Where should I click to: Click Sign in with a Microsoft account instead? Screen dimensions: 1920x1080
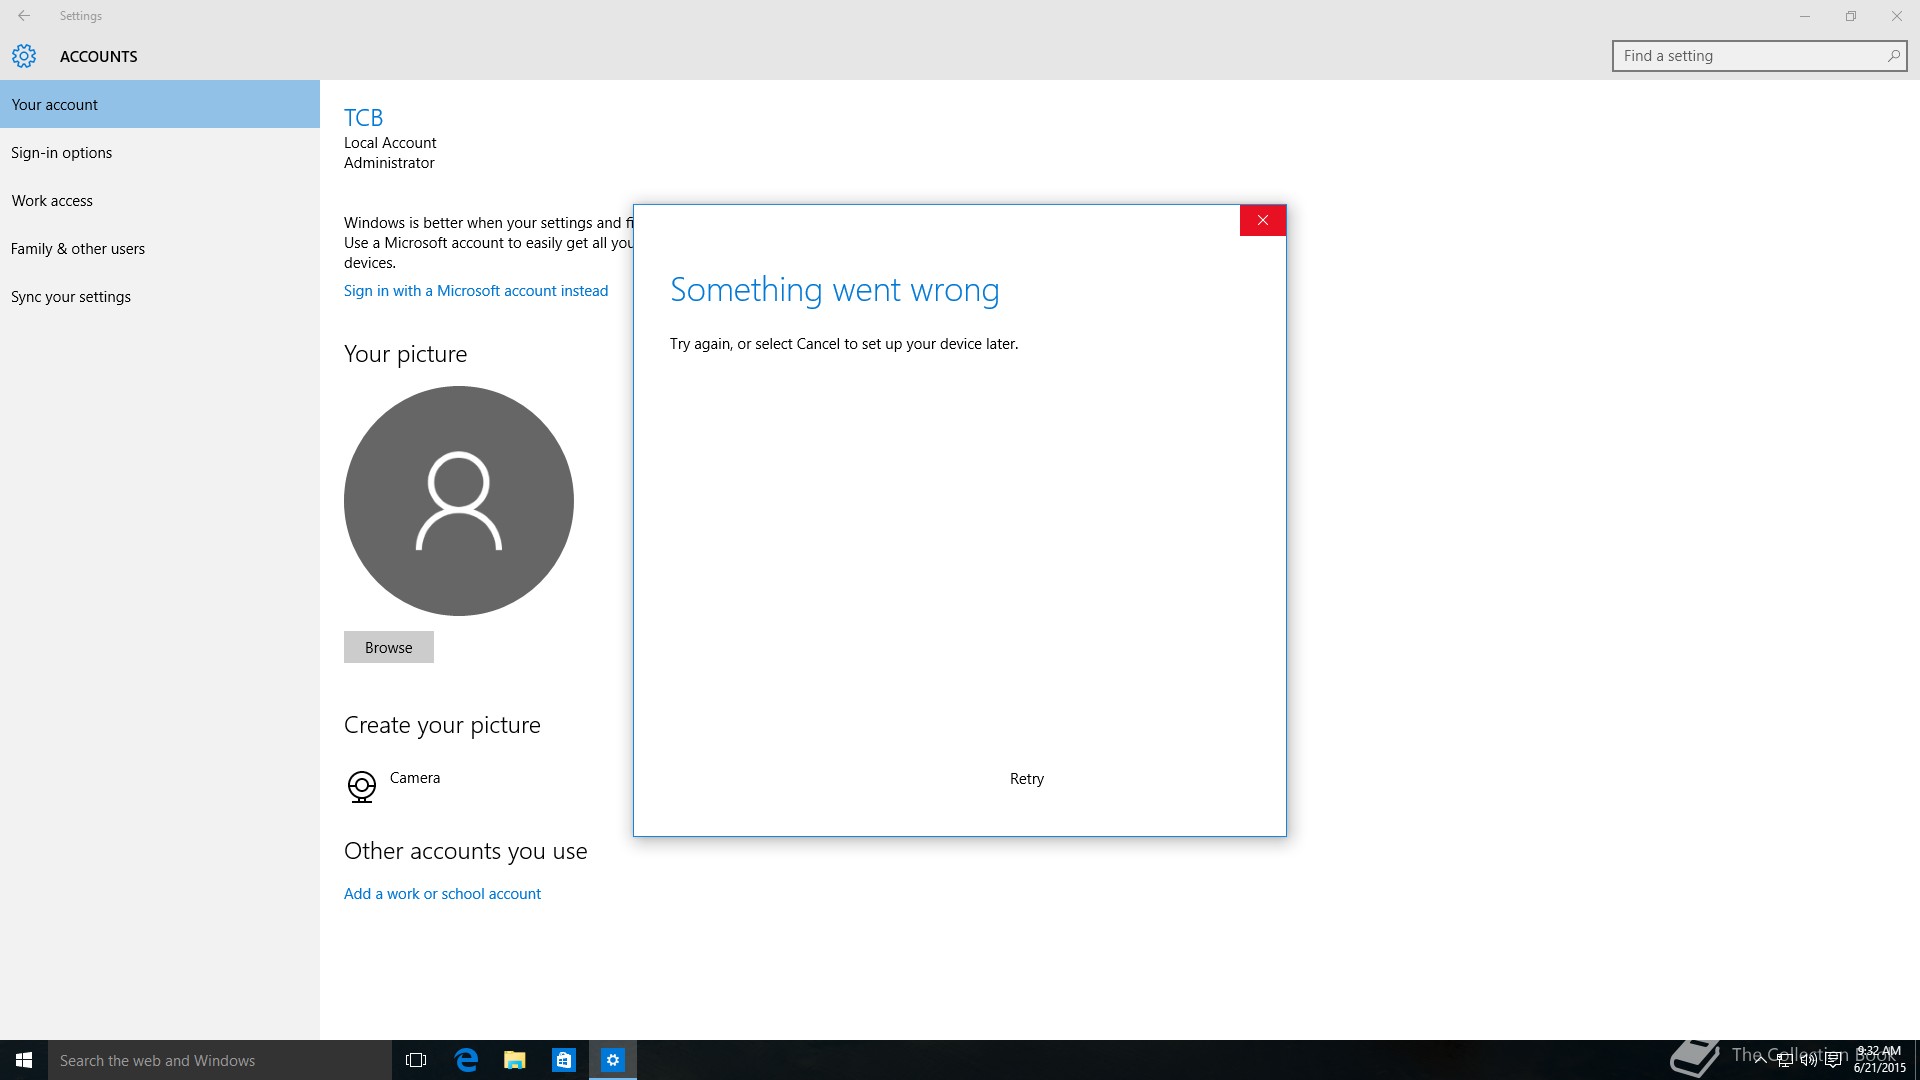pos(476,291)
